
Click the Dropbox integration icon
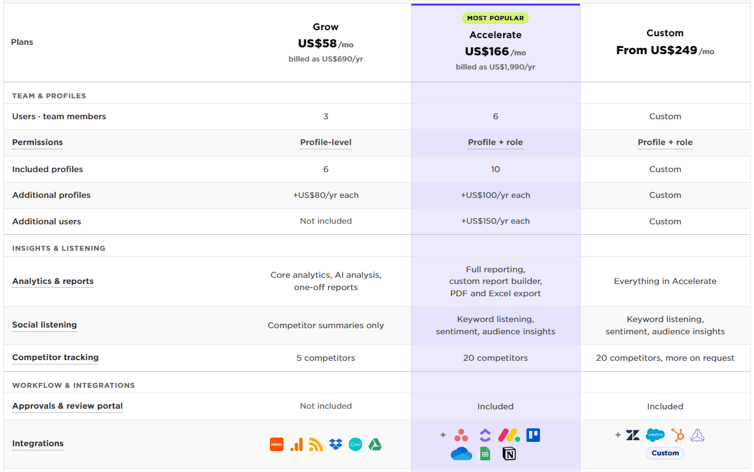tap(336, 444)
